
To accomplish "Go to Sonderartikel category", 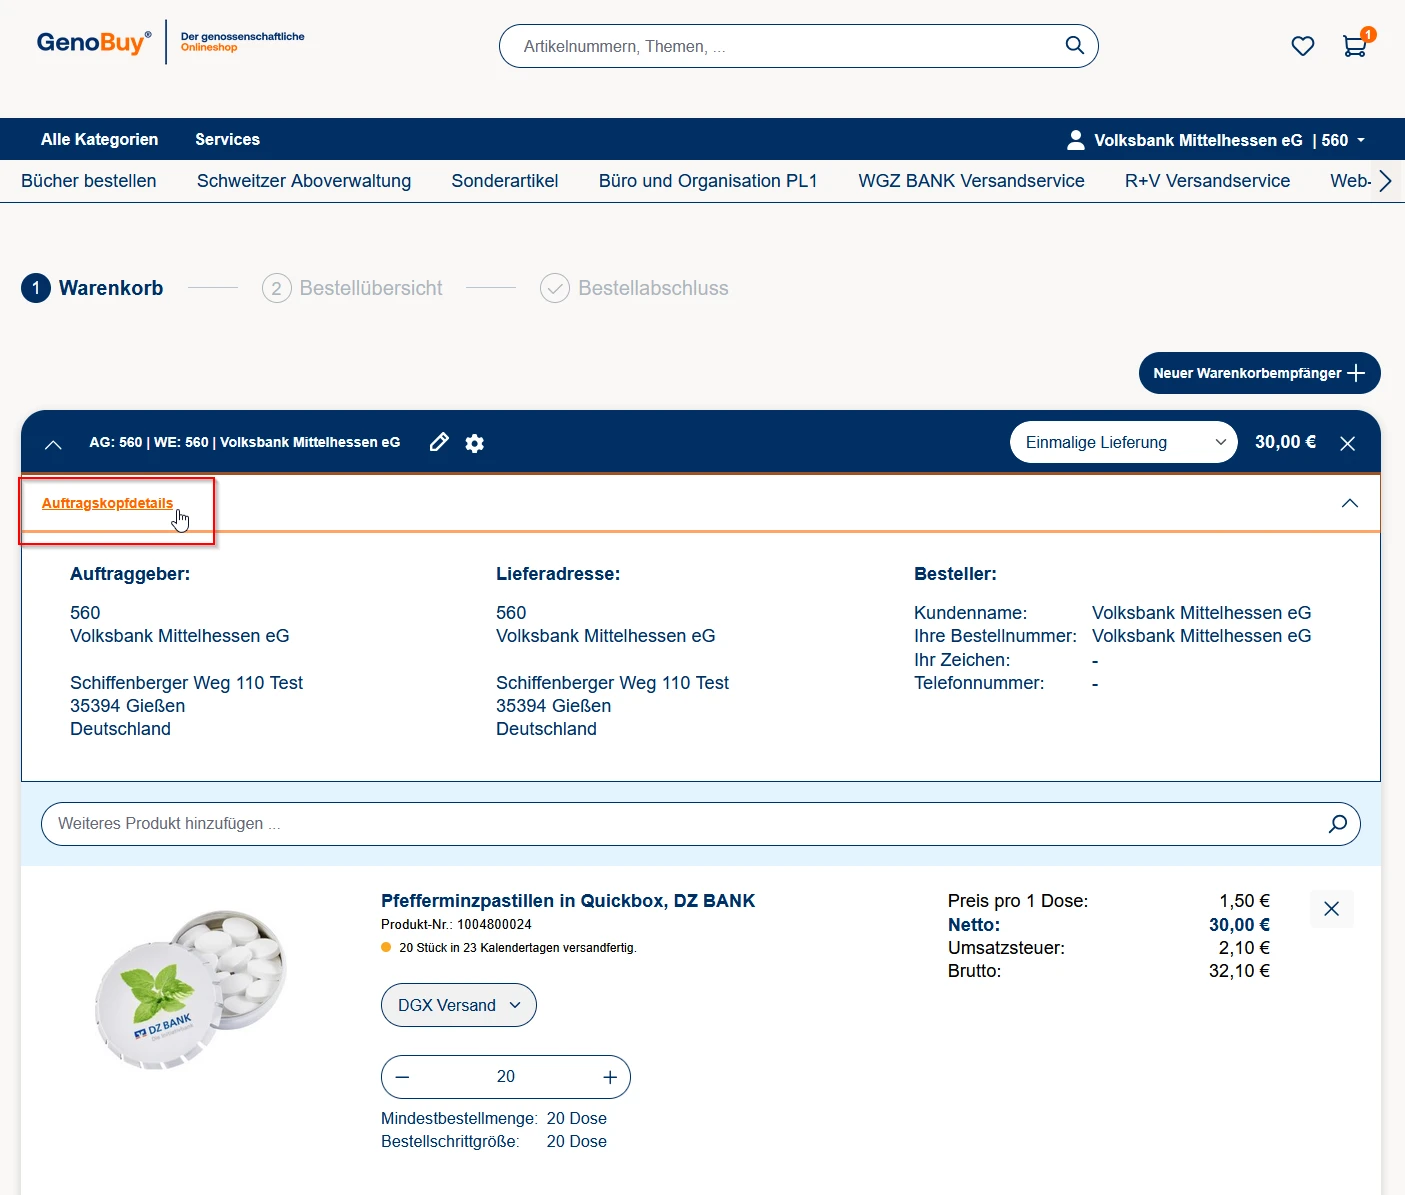I will pos(504,181).
